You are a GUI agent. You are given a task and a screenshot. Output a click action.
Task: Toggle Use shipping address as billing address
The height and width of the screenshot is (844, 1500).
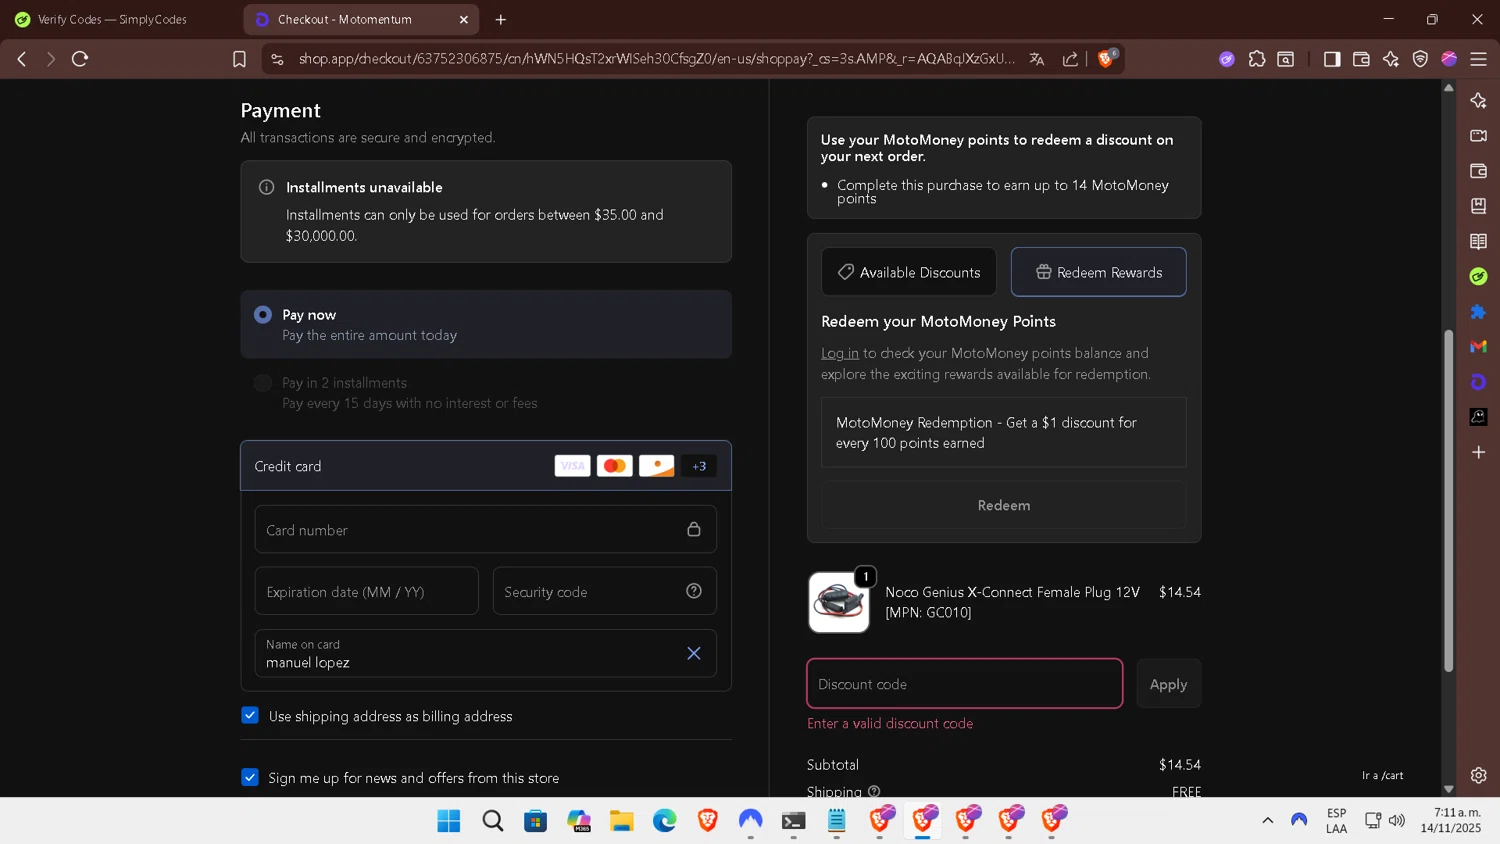[250, 715]
